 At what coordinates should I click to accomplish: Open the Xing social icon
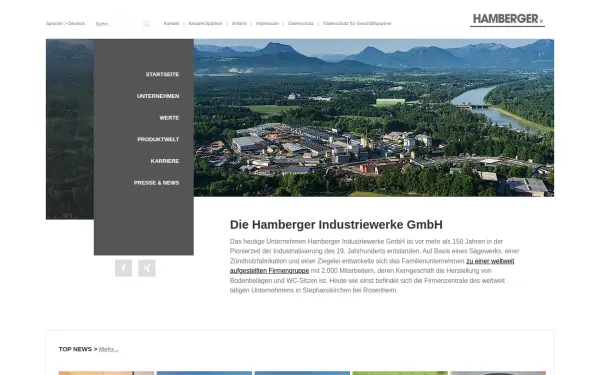[x=147, y=268]
